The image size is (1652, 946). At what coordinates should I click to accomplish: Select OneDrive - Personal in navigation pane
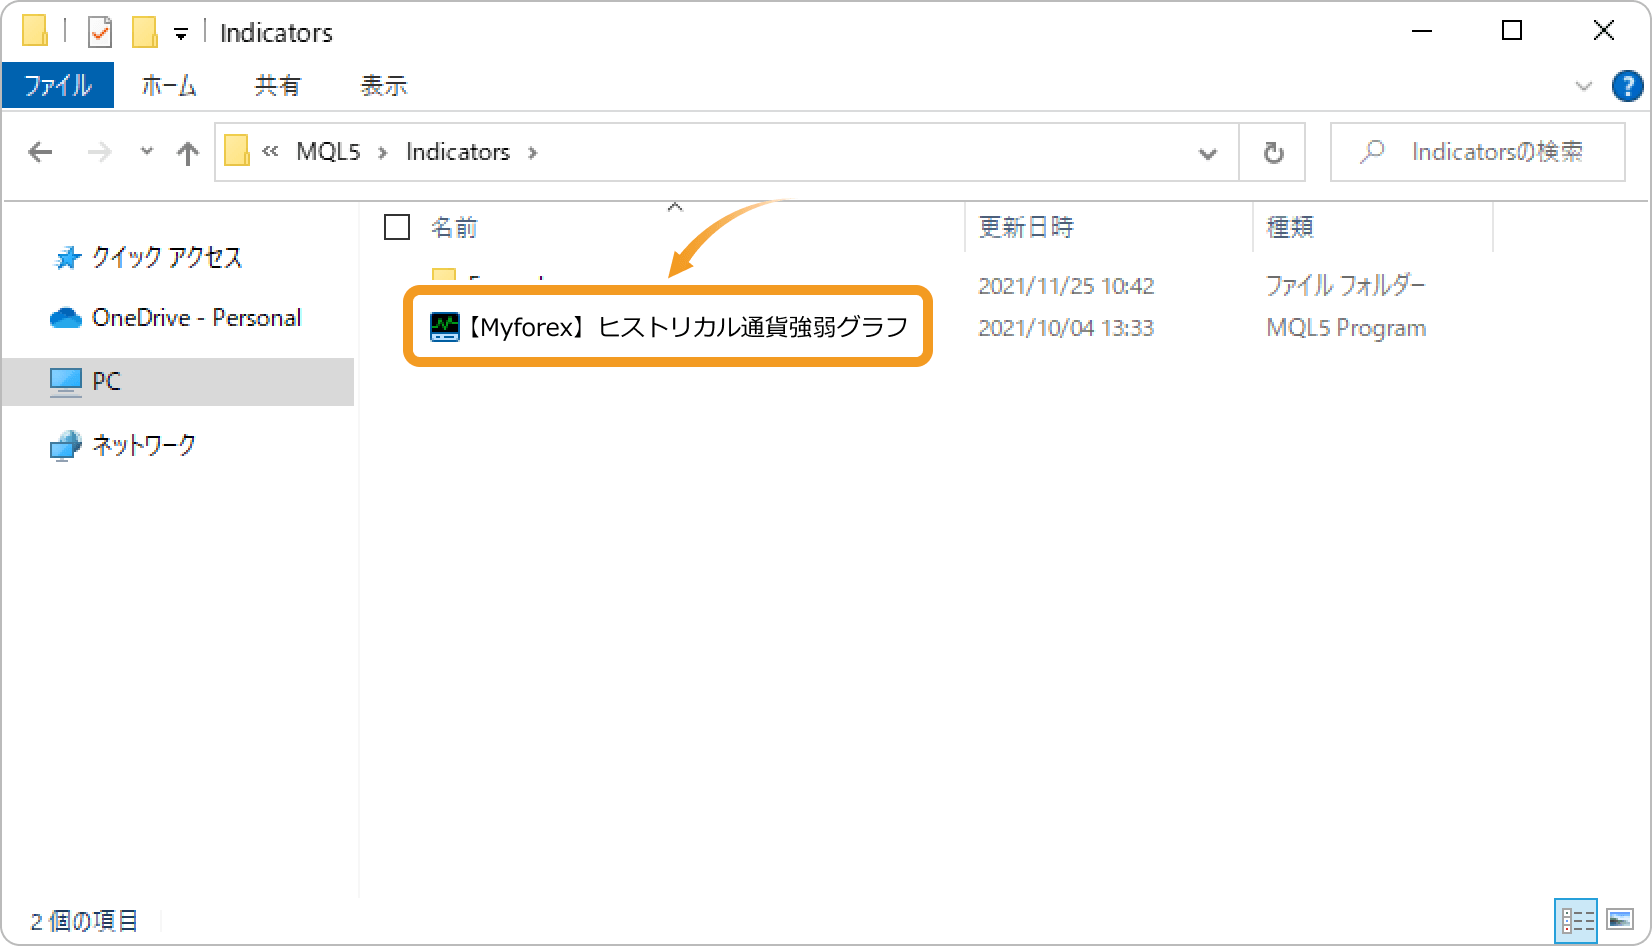[x=196, y=318]
